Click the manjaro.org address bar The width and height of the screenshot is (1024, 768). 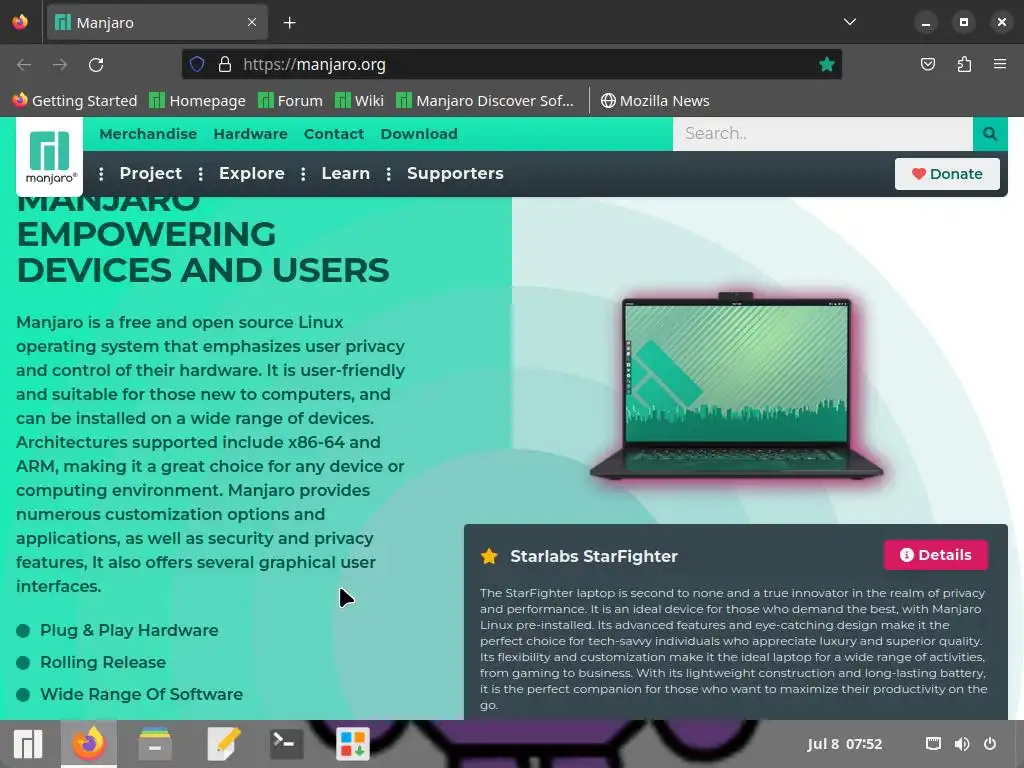pos(511,64)
